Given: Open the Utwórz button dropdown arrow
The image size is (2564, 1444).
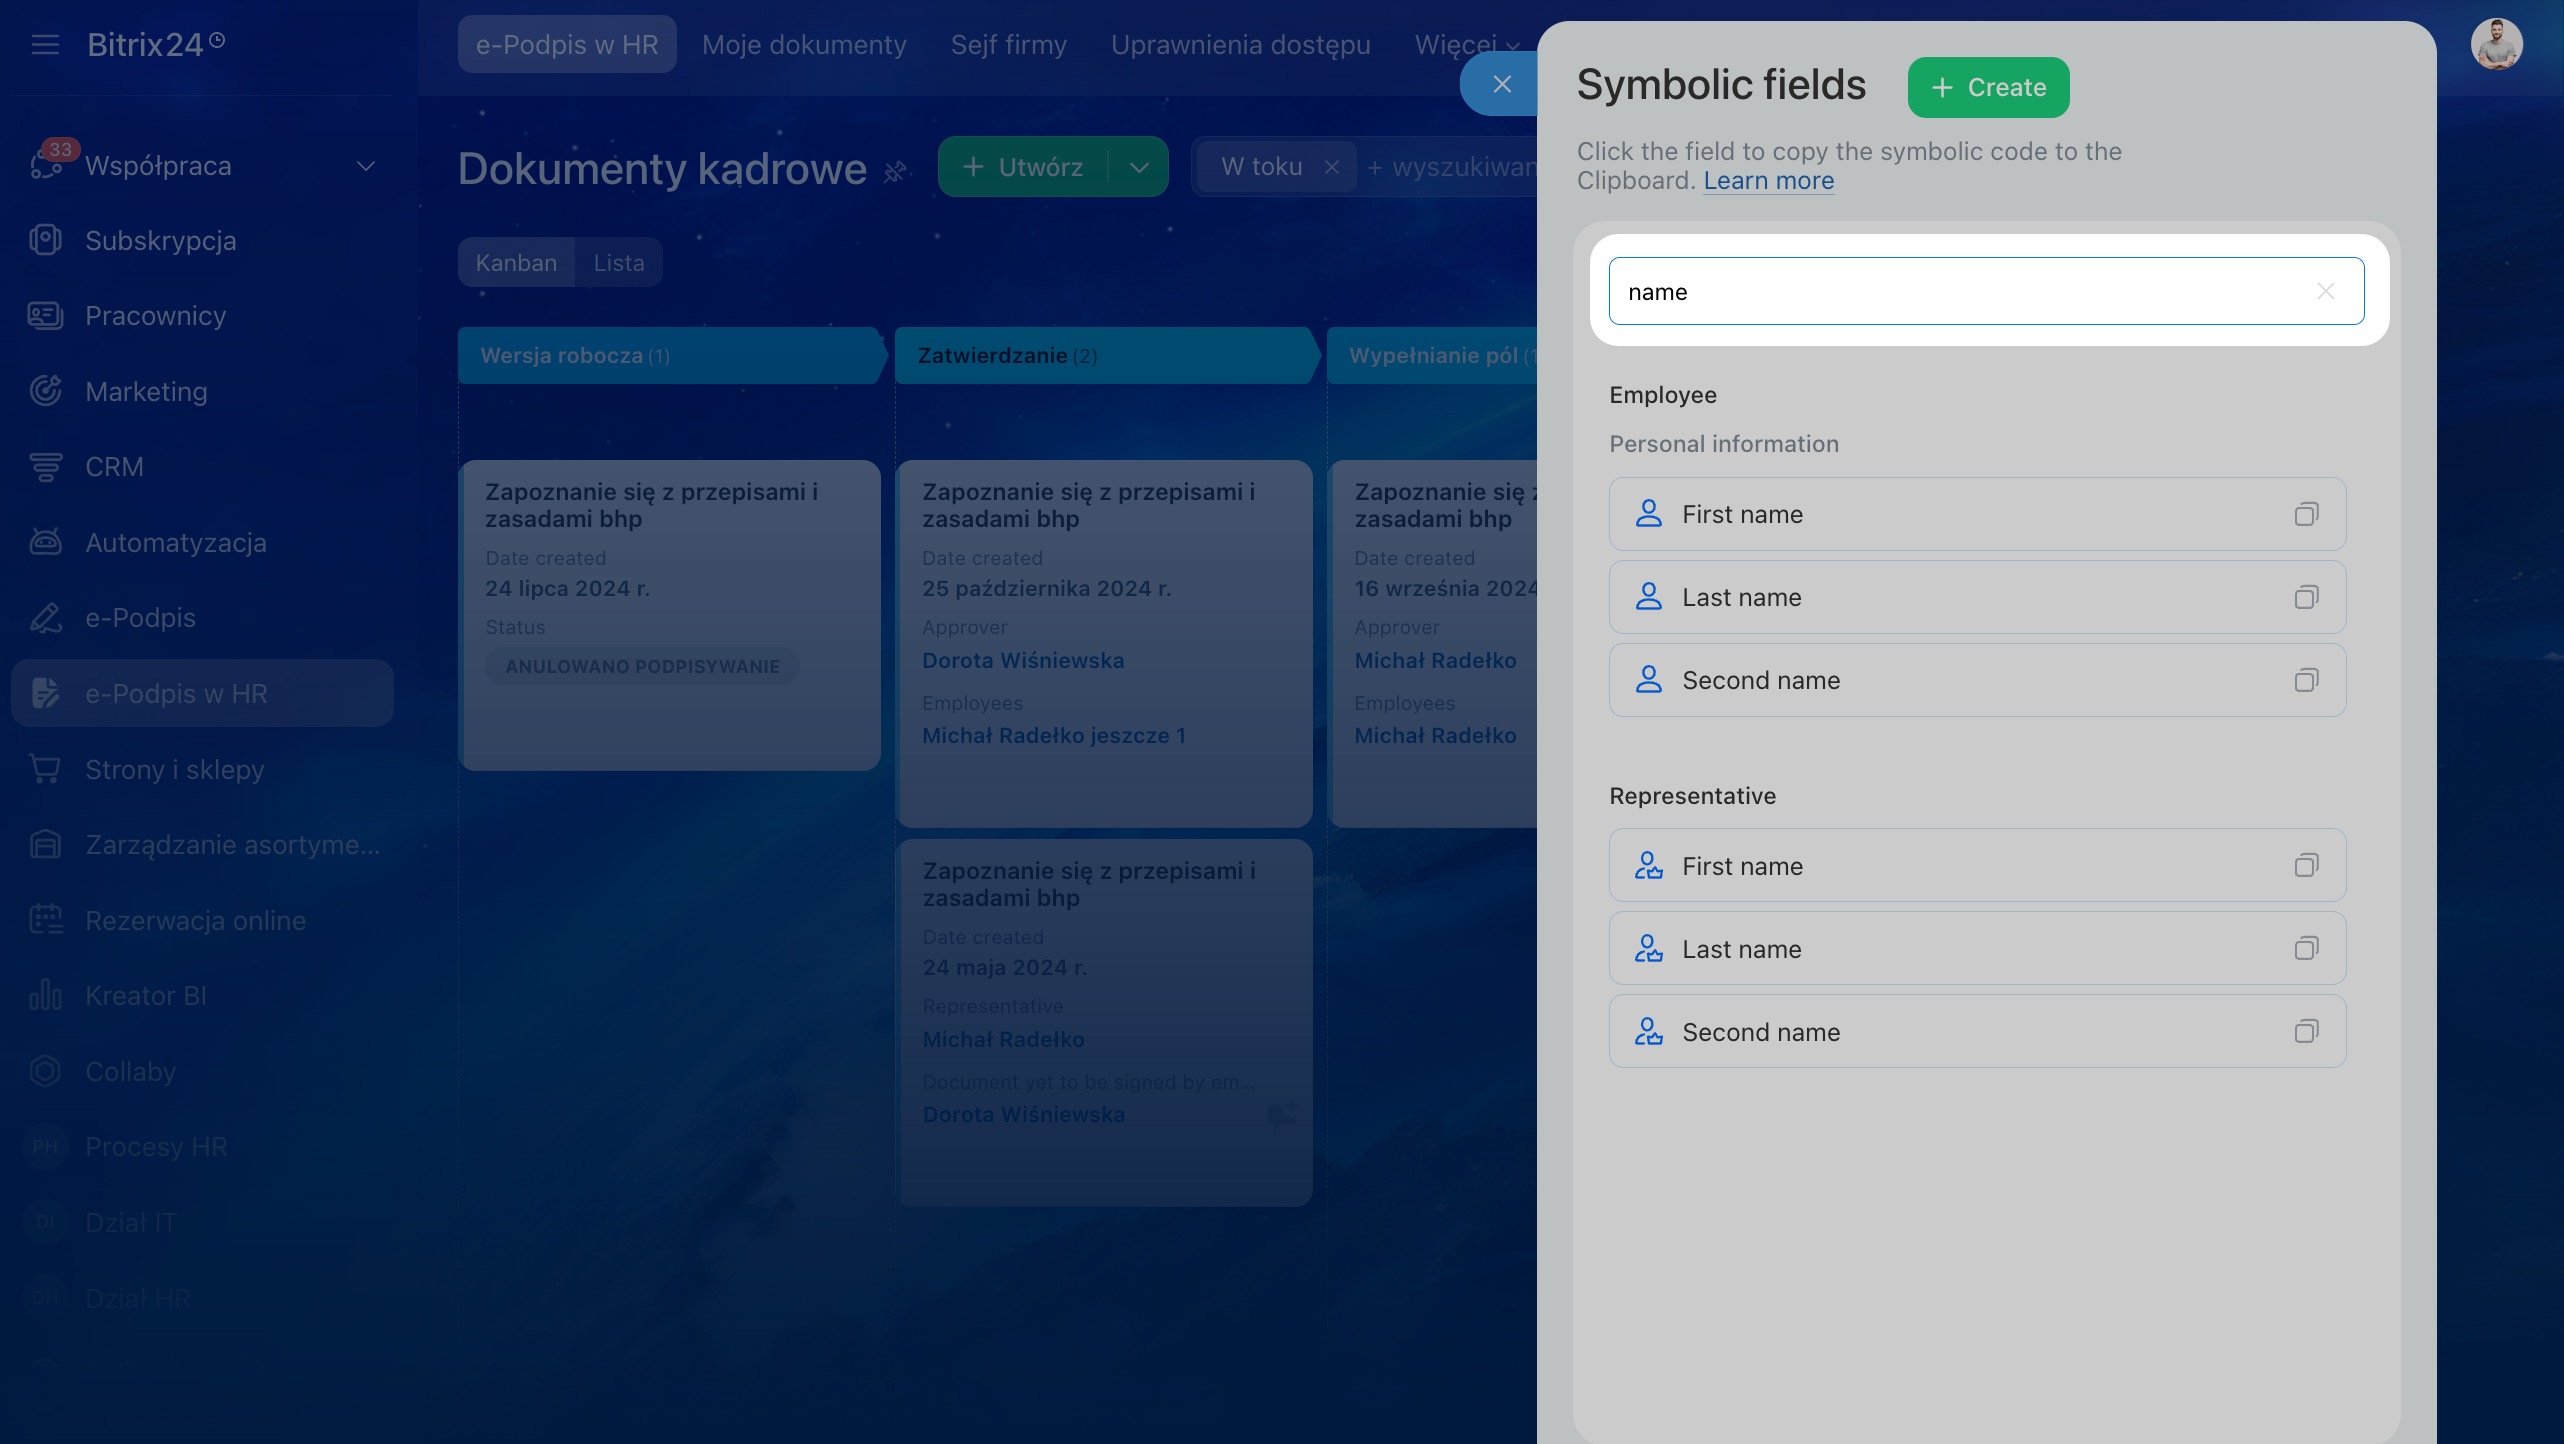Looking at the screenshot, I should 1139,167.
